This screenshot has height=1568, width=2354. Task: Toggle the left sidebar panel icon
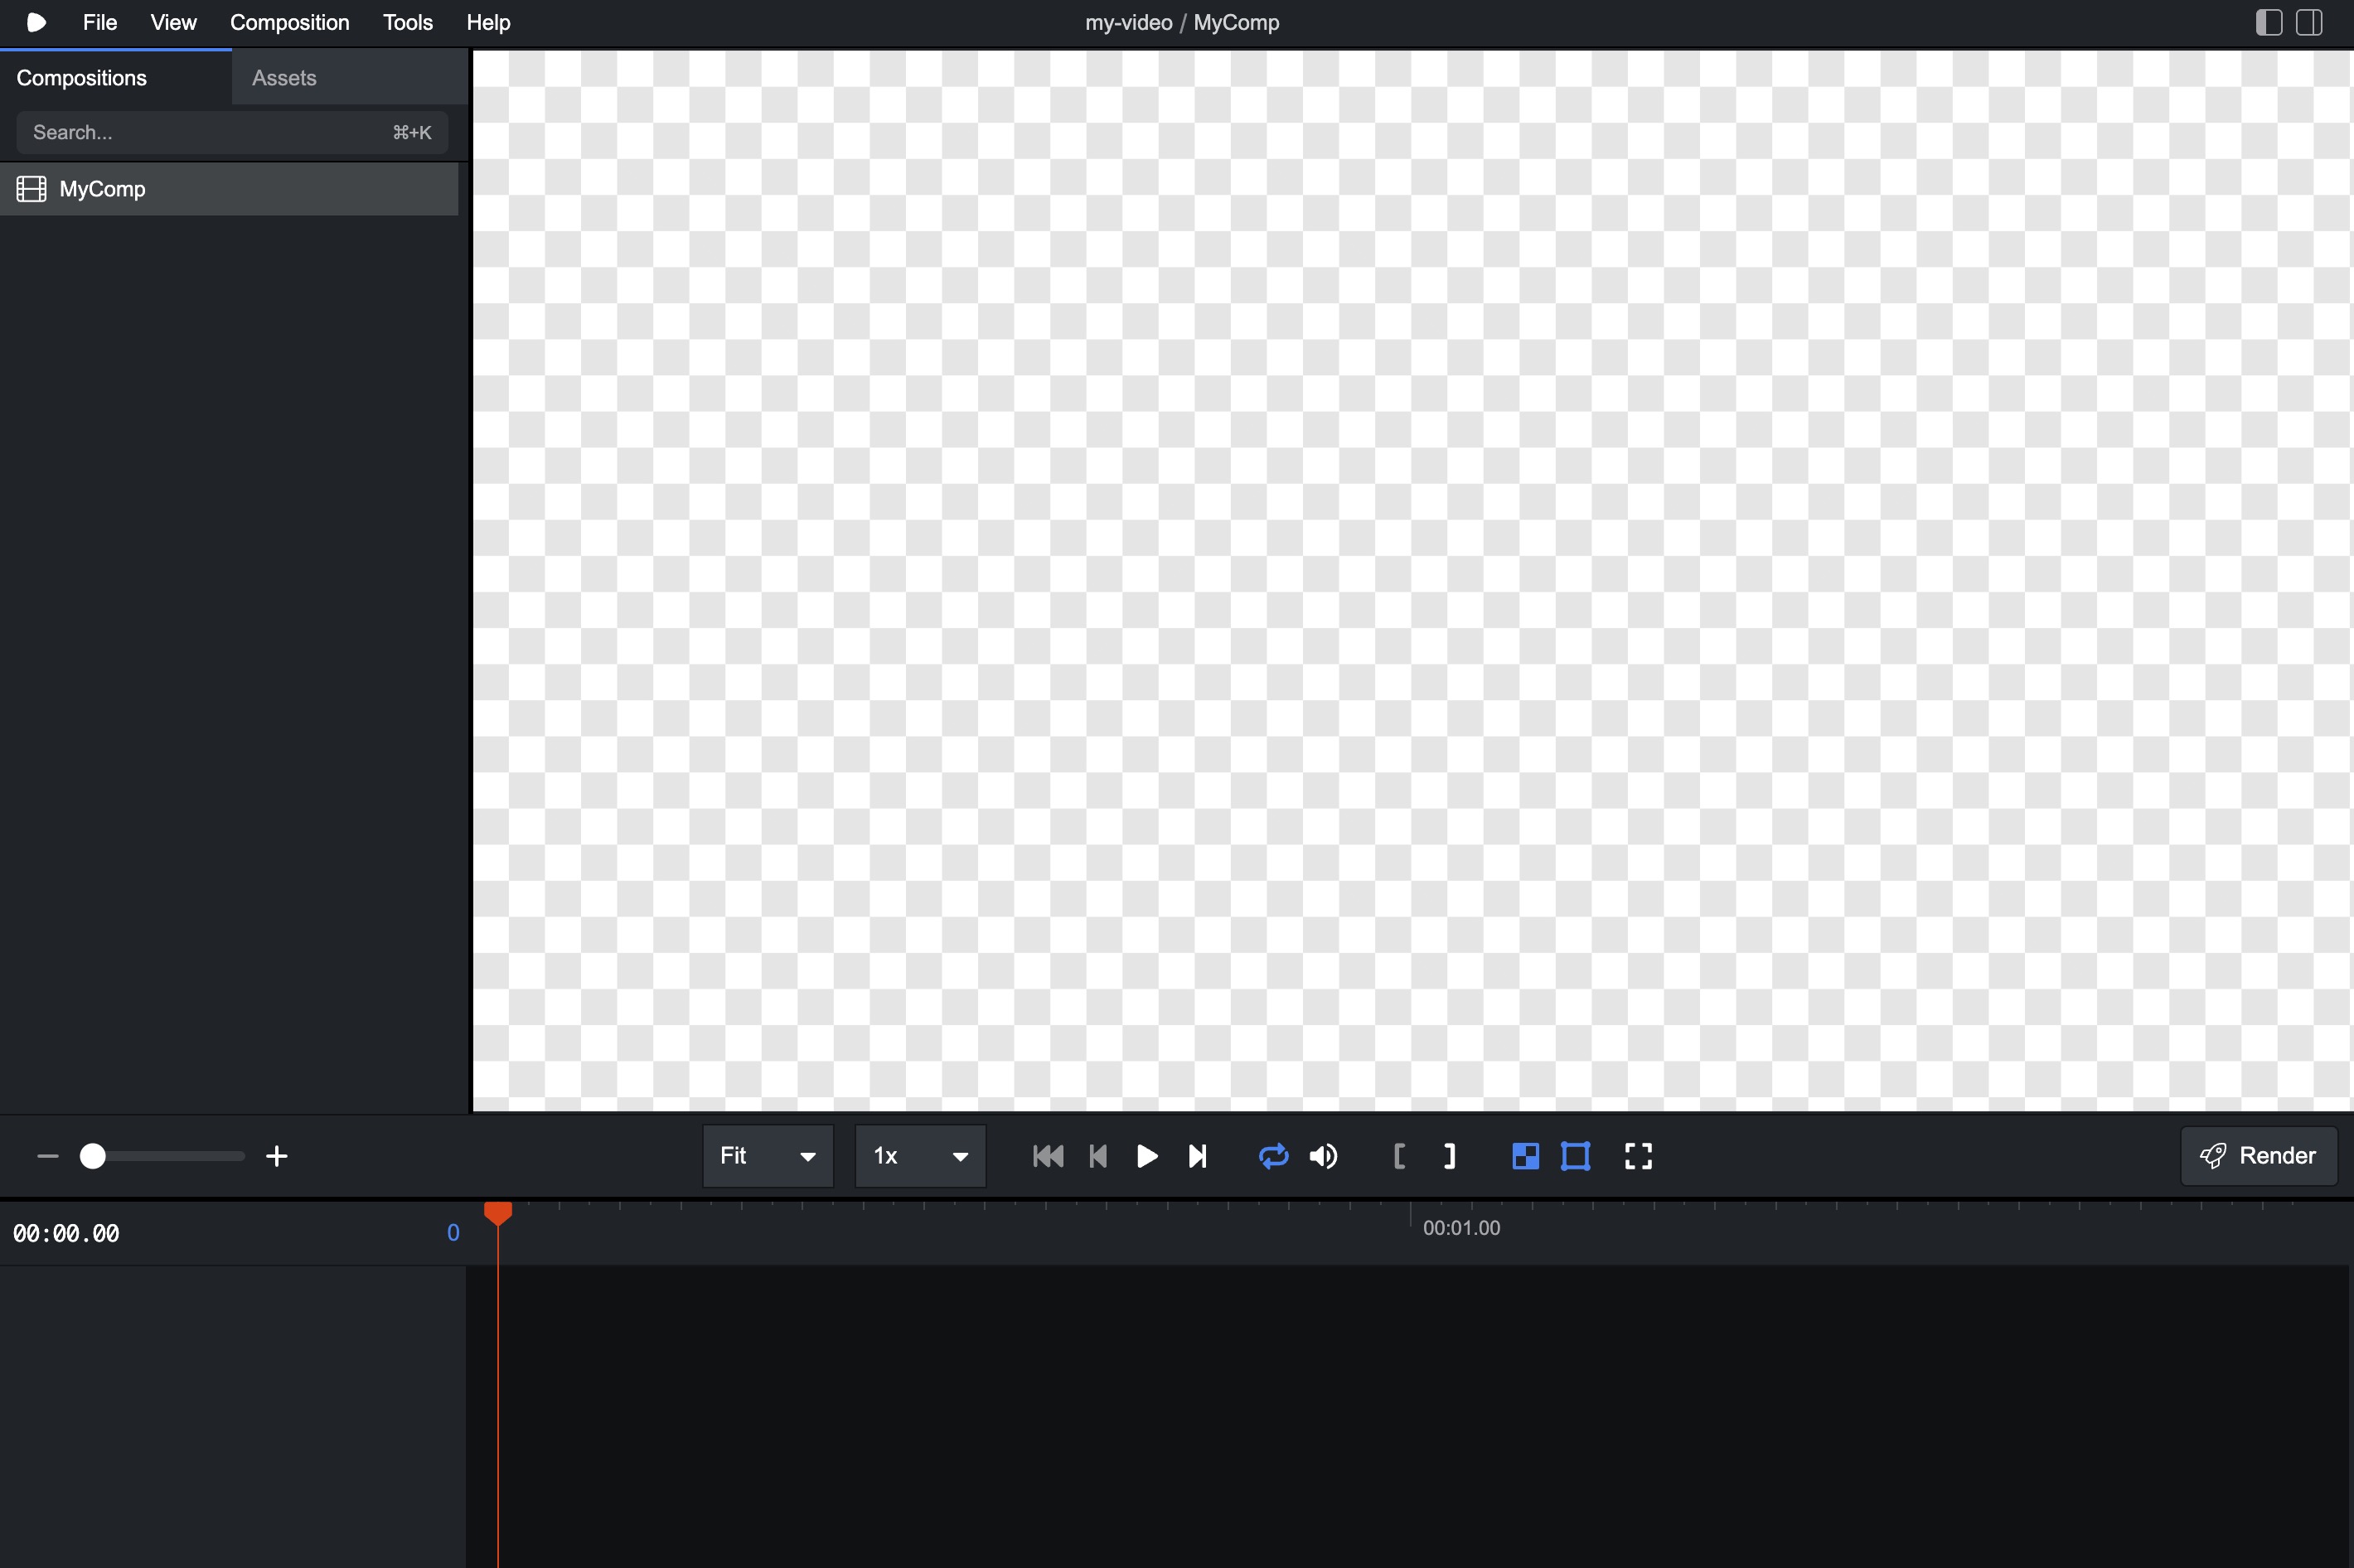pyautogui.click(x=2269, y=22)
